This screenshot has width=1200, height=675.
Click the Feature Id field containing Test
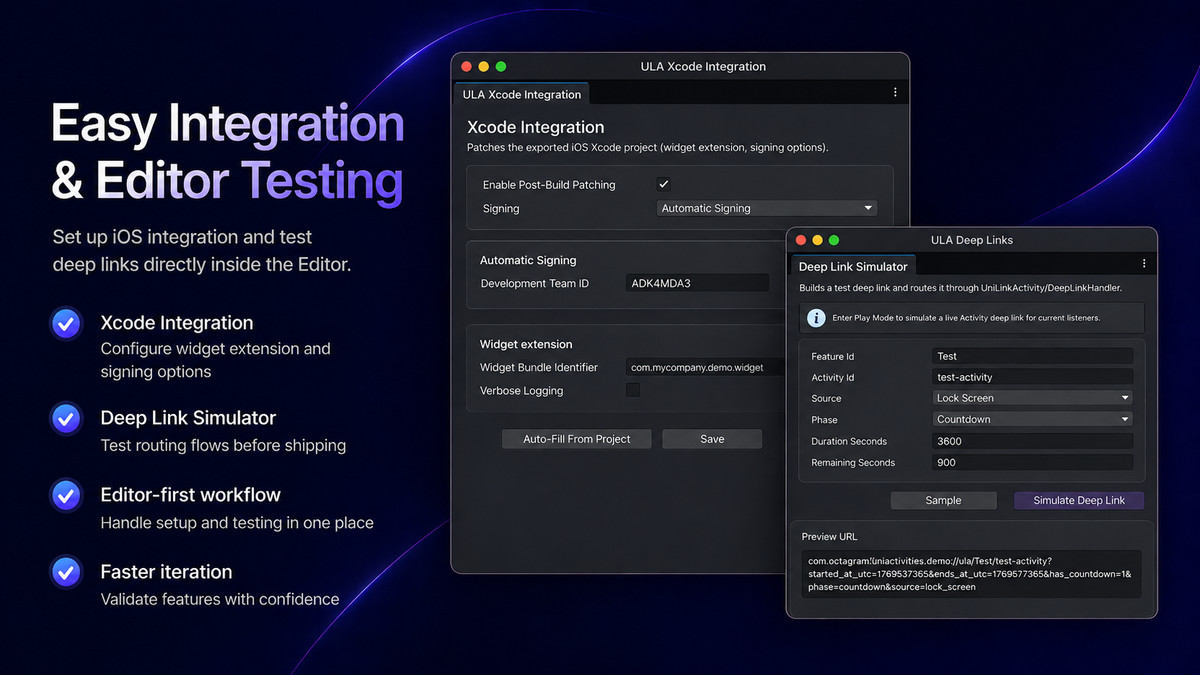click(1032, 356)
